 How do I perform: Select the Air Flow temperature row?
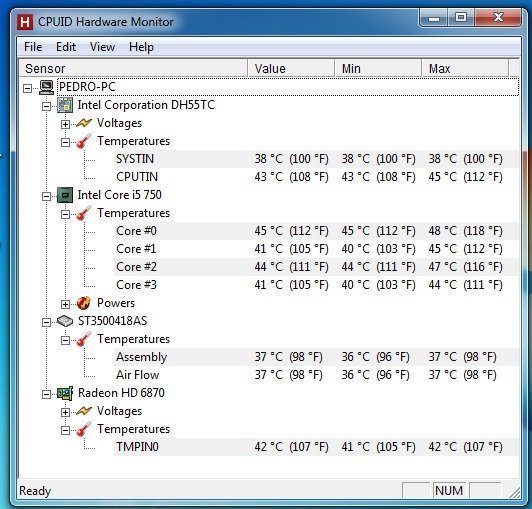(x=316, y=375)
